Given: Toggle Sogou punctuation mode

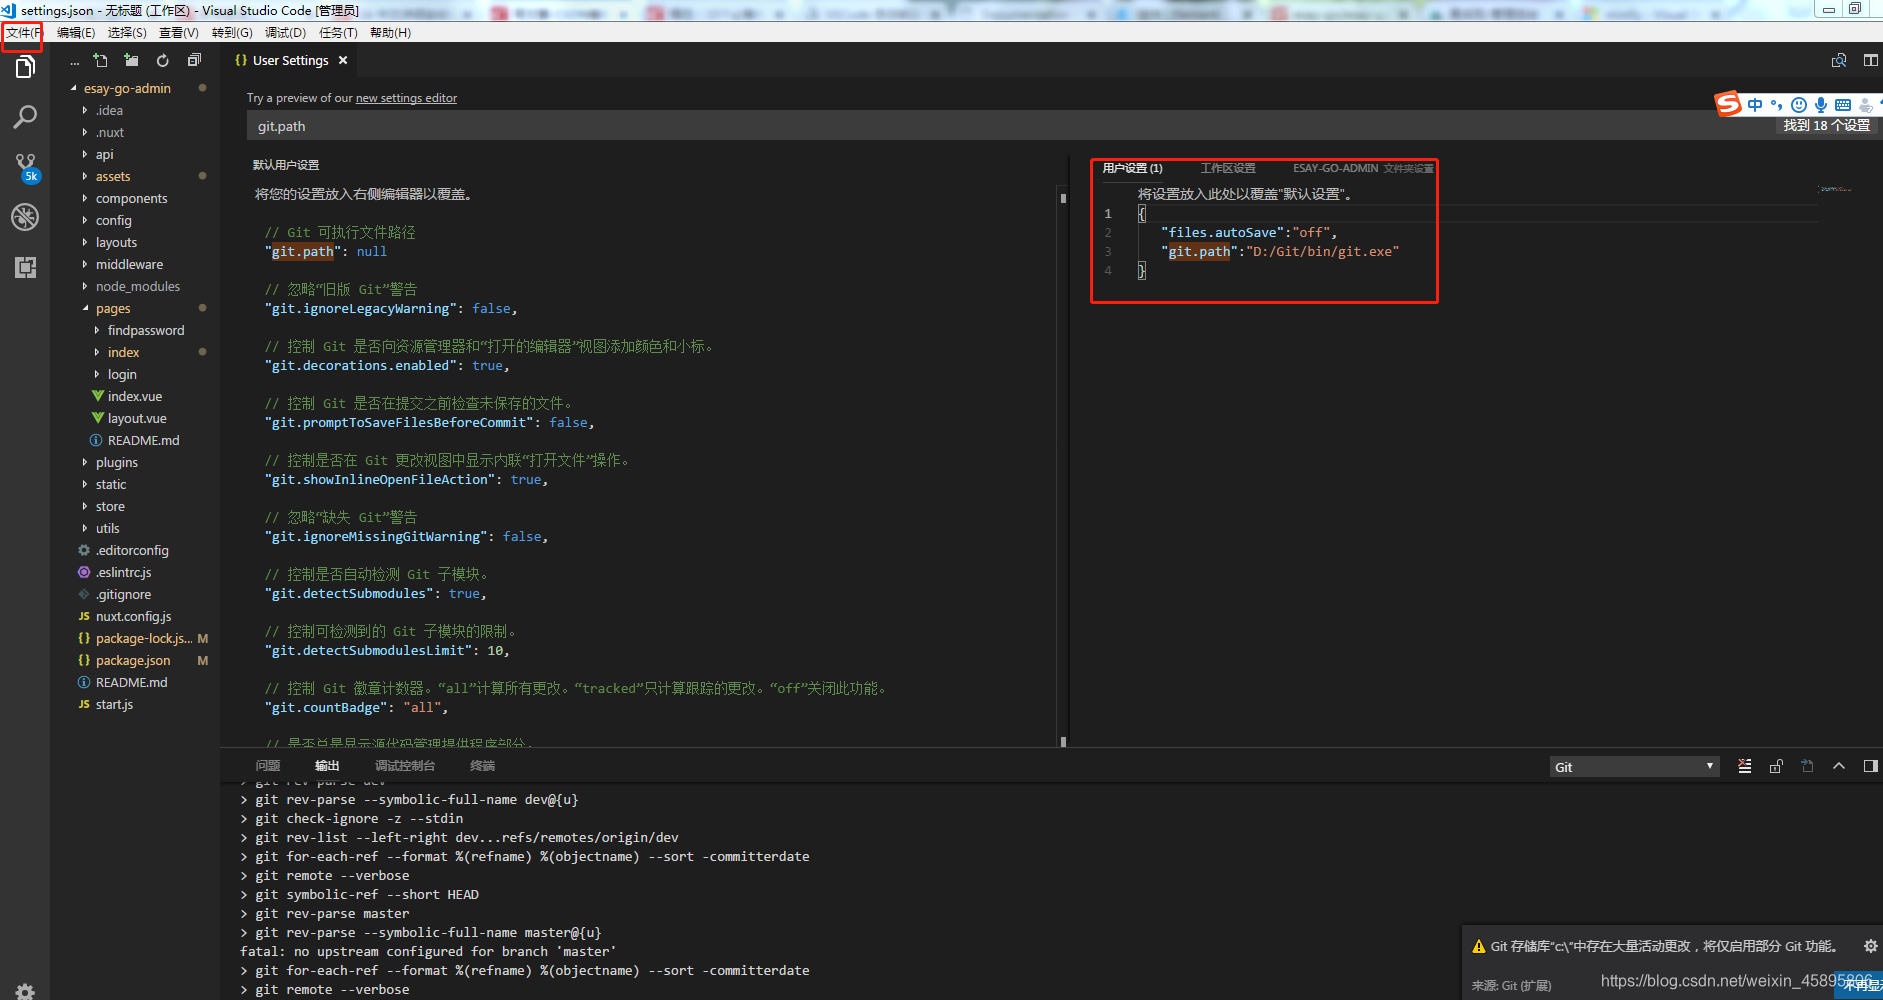Looking at the screenshot, I should [1777, 105].
